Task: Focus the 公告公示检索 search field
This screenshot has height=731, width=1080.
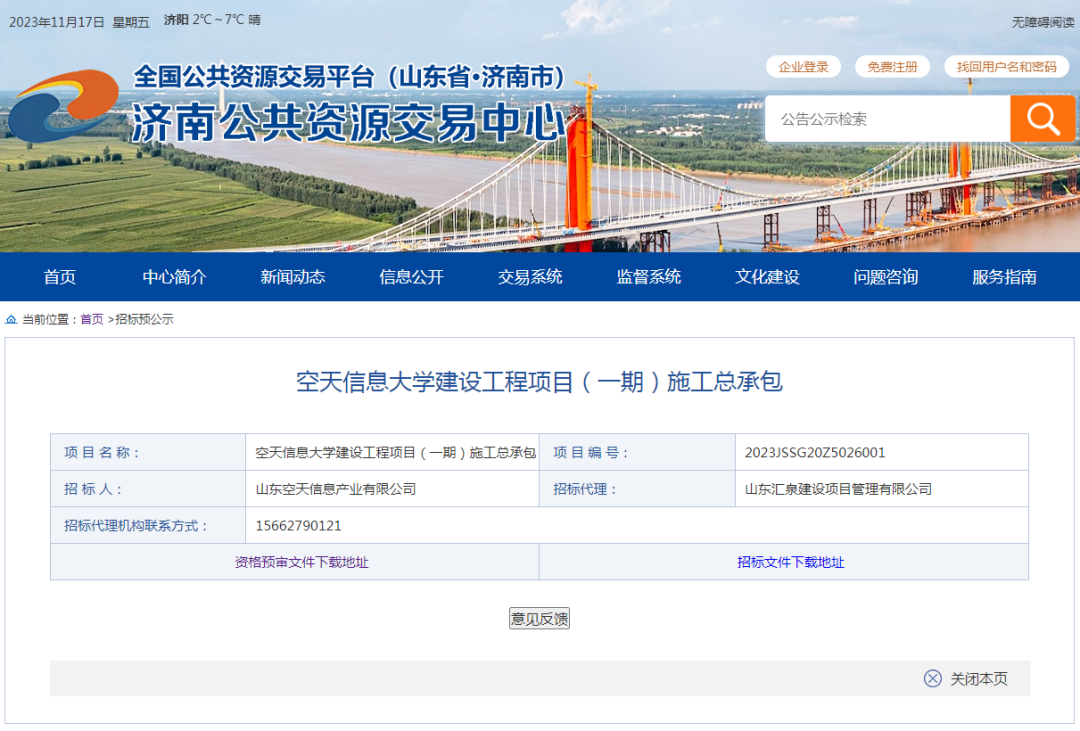Action: (x=887, y=119)
